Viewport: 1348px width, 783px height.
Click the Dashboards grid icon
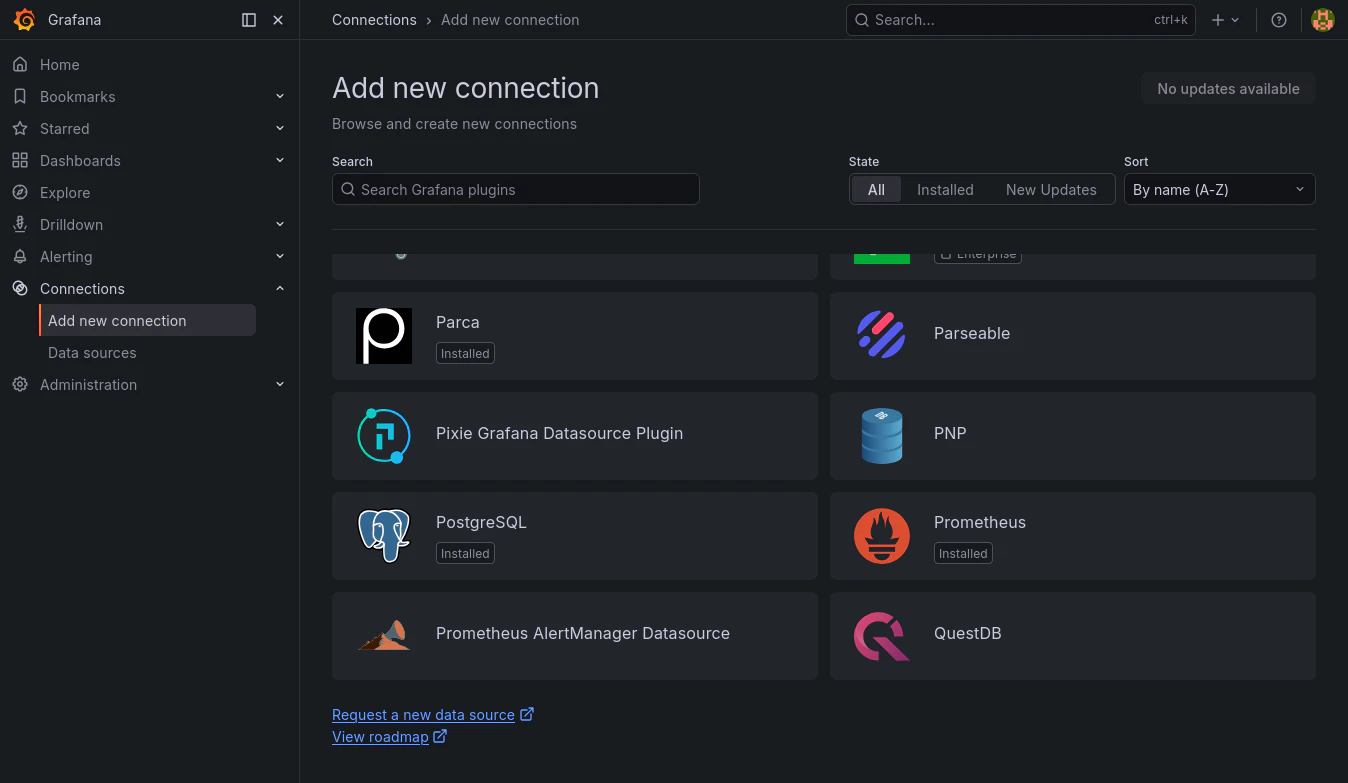[20, 161]
